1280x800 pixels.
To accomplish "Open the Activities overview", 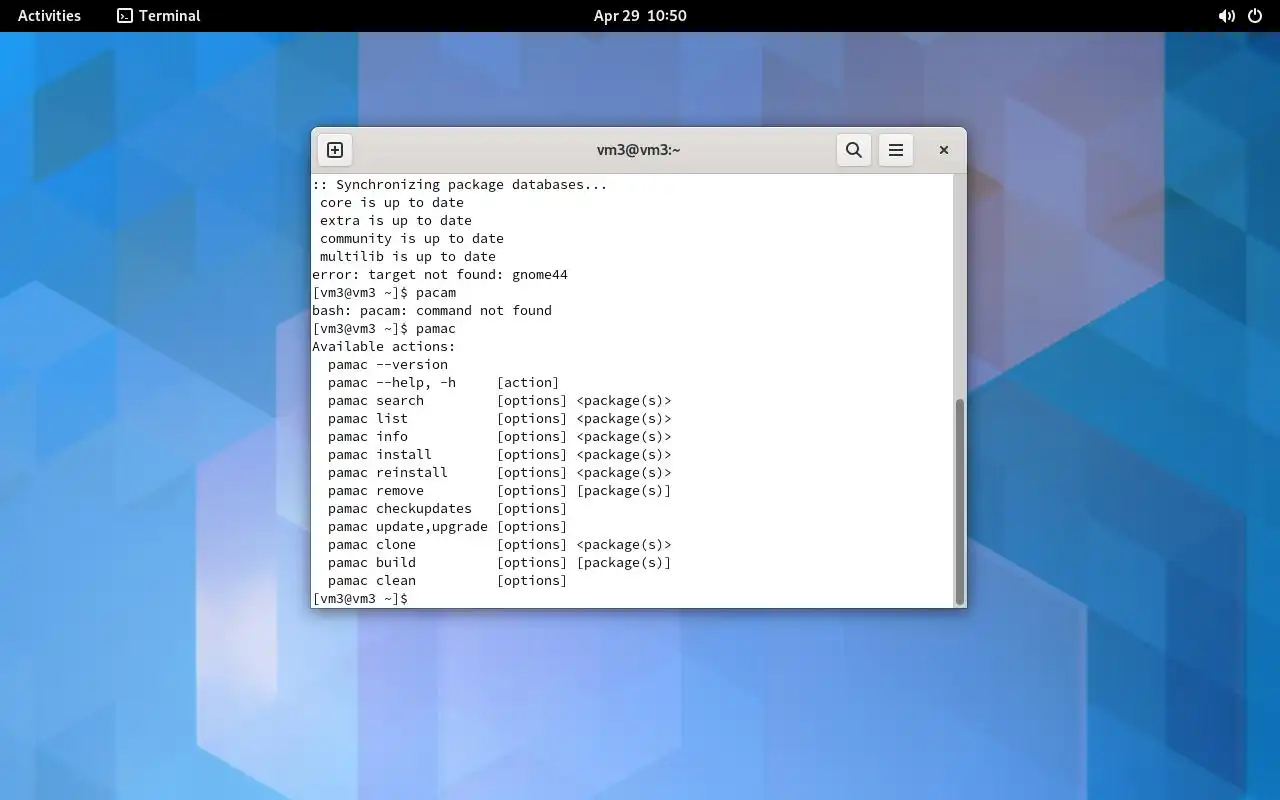I will click(49, 16).
